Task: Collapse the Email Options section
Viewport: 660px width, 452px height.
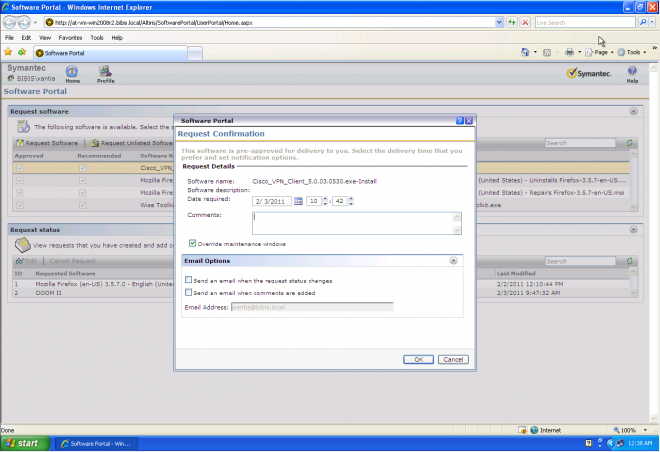Action: (453, 261)
